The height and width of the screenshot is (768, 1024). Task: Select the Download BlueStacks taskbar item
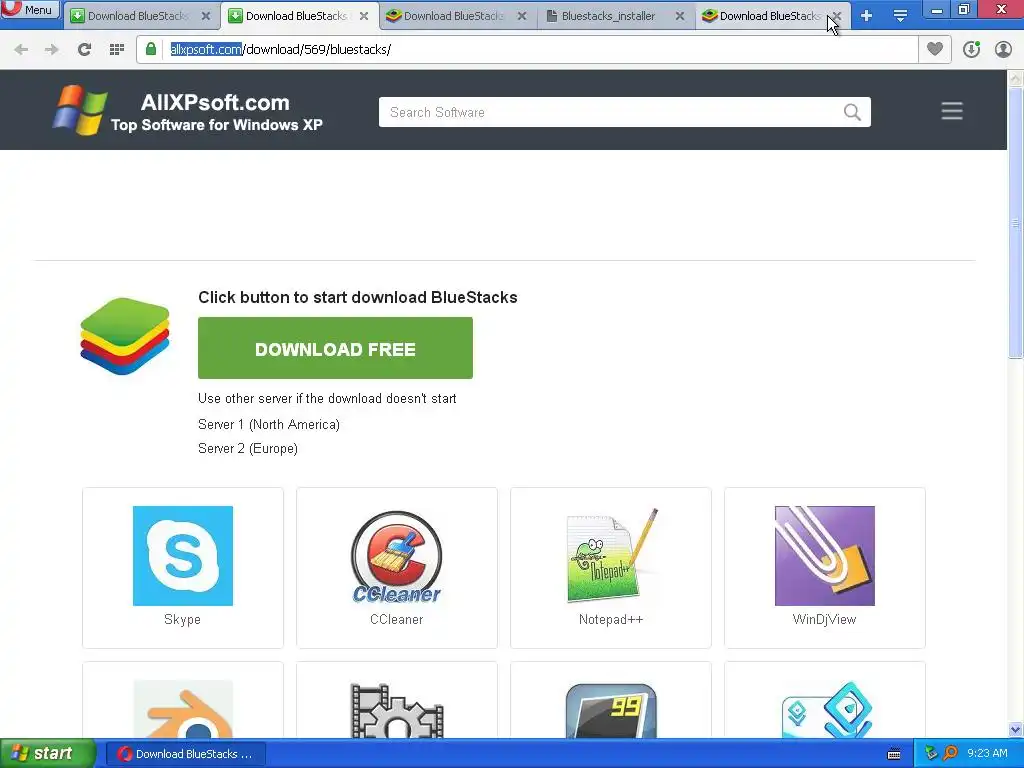click(185, 754)
